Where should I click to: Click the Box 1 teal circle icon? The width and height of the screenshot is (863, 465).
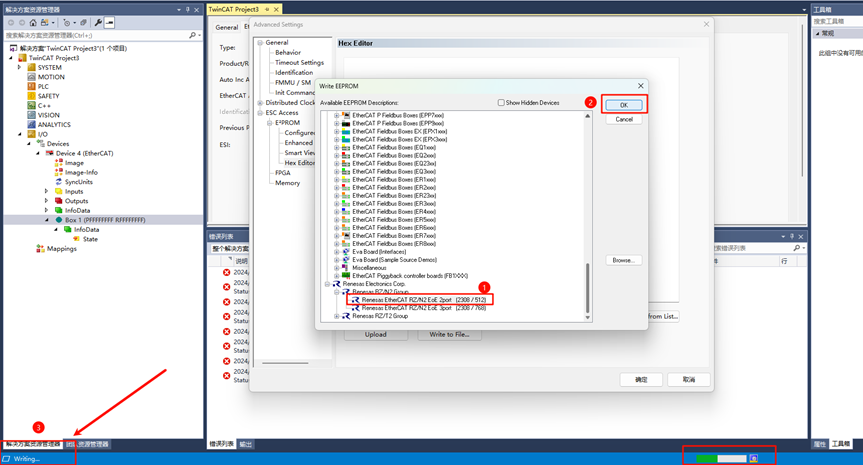(59, 220)
